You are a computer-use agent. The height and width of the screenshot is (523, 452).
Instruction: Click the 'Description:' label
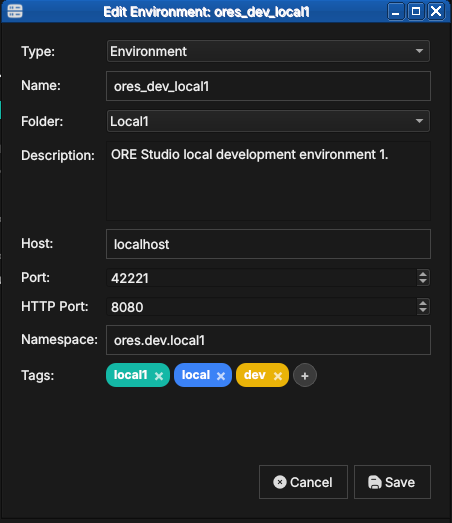click(58, 155)
